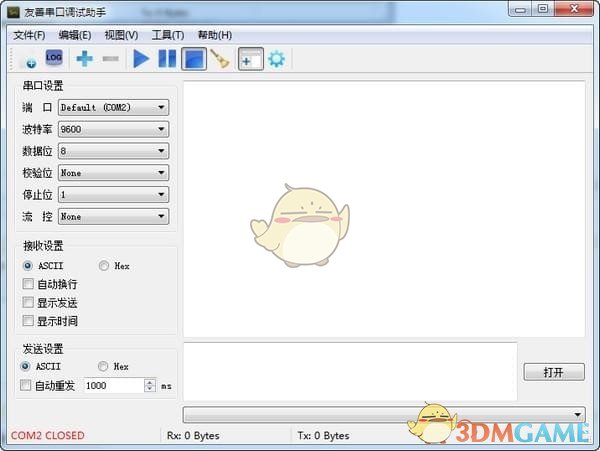Click the Rx: 0 Bytes counter
Screen dimensions: 600x451
coord(193,436)
